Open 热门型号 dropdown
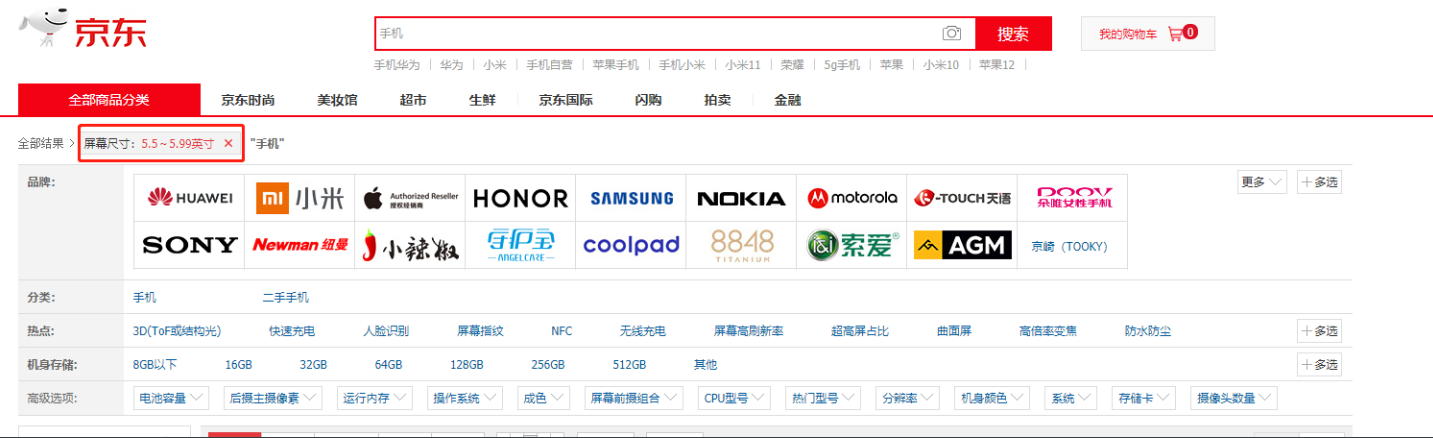 (825, 398)
